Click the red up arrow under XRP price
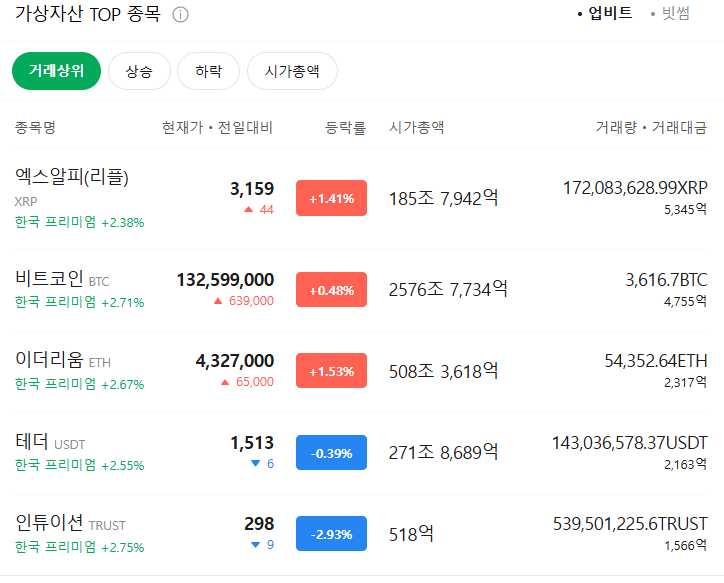Image resolution: width=724 pixels, height=583 pixels. 248,210
